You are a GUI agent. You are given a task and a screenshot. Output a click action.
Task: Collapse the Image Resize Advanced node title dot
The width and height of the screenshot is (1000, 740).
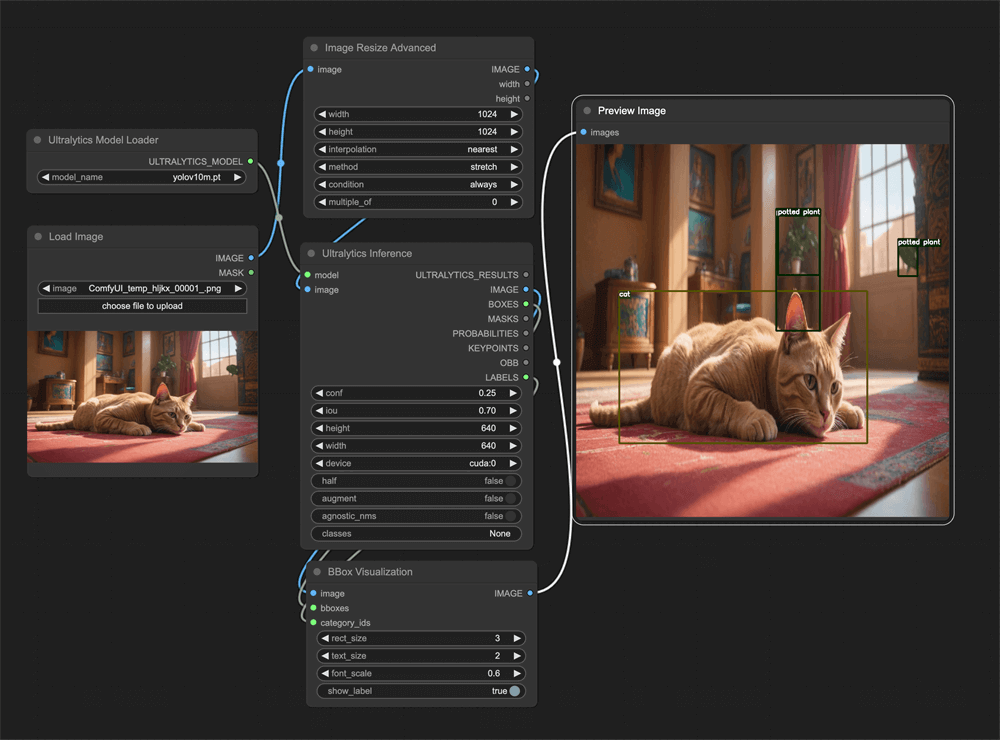tap(314, 48)
